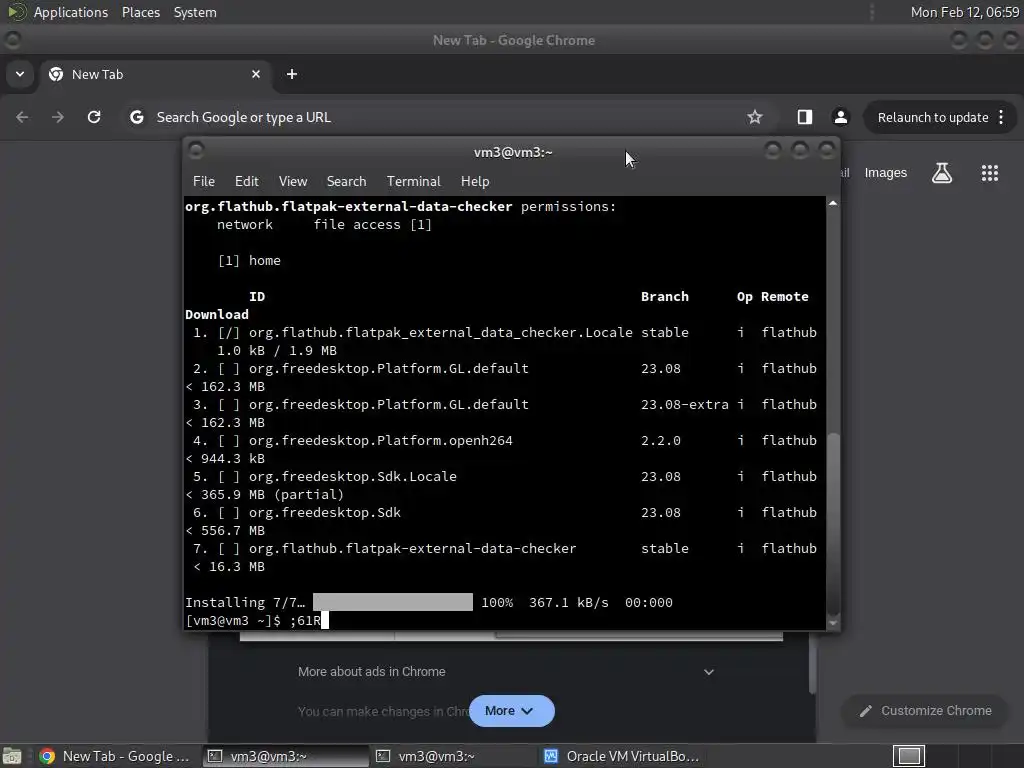Bookmark this tab with the star icon
The width and height of the screenshot is (1024, 768).
point(755,117)
